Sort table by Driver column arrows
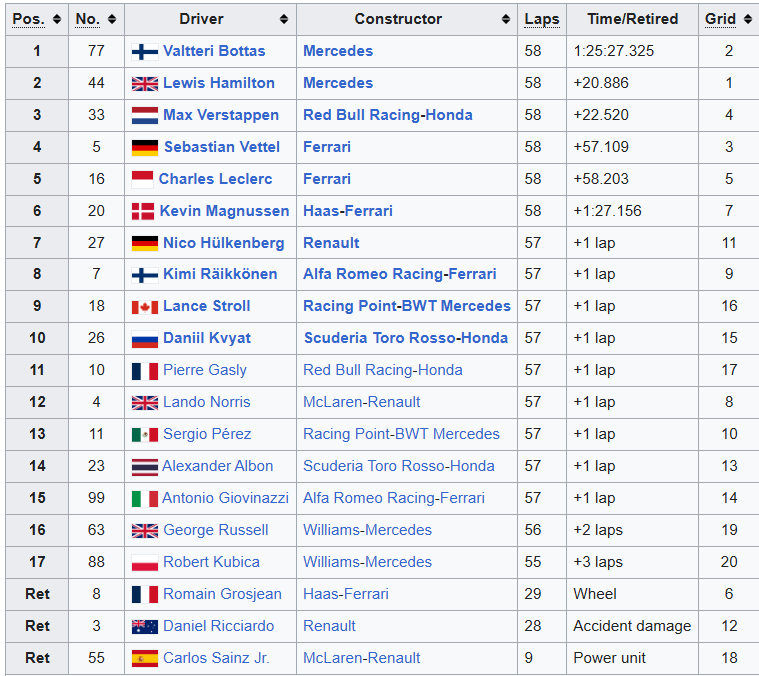The image size is (759, 676). pos(284,19)
